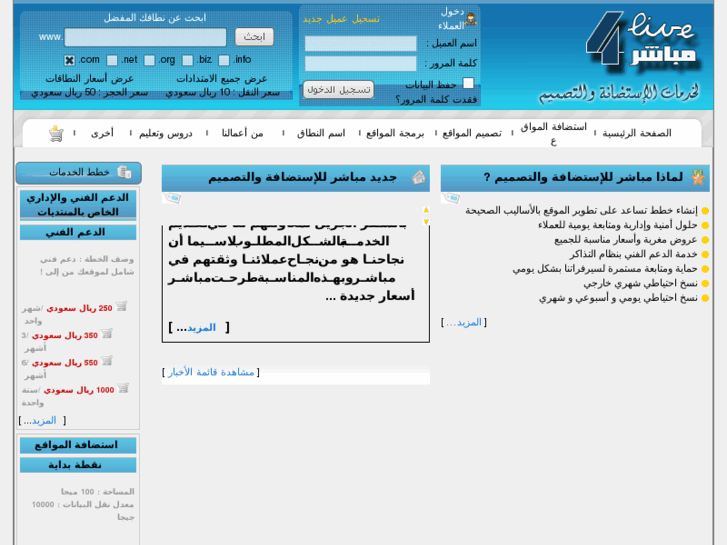
Task: Click the cart icon beside 1000 ريال سعودي
Action: pos(123,388)
